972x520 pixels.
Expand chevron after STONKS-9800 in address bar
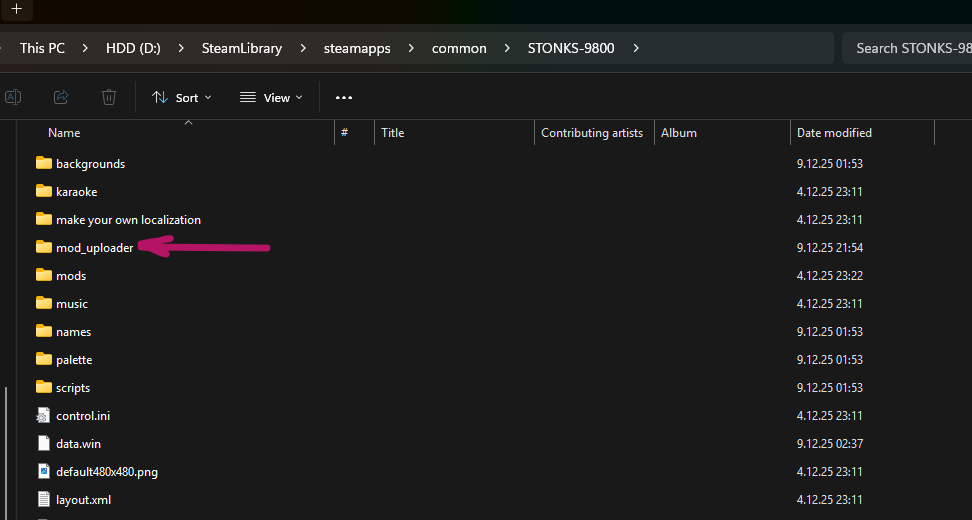(x=636, y=48)
